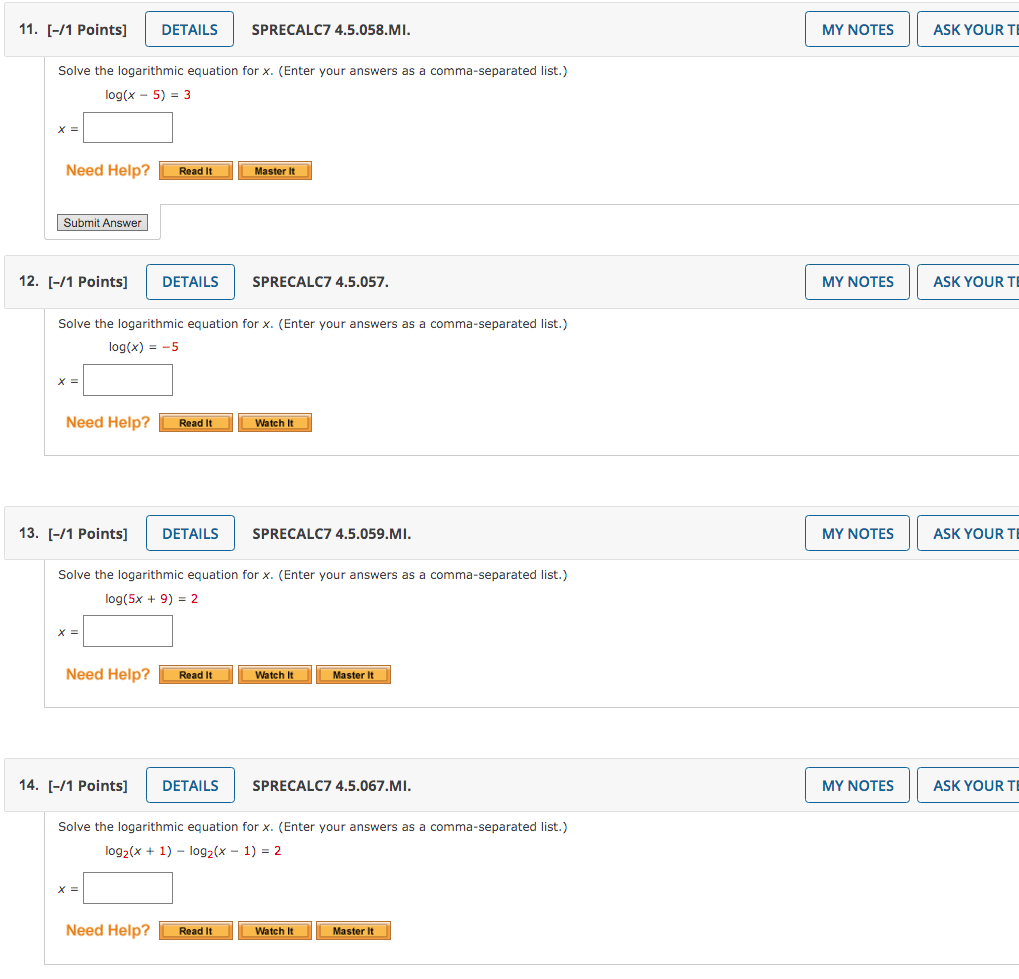Click Watch It for question 12
Viewport: 1019px width, 979px height.
274,422
